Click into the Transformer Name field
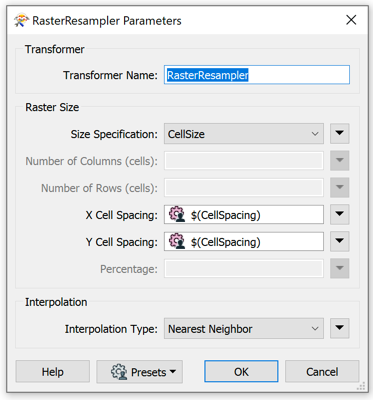This screenshot has height=400, width=373. pyautogui.click(x=257, y=75)
